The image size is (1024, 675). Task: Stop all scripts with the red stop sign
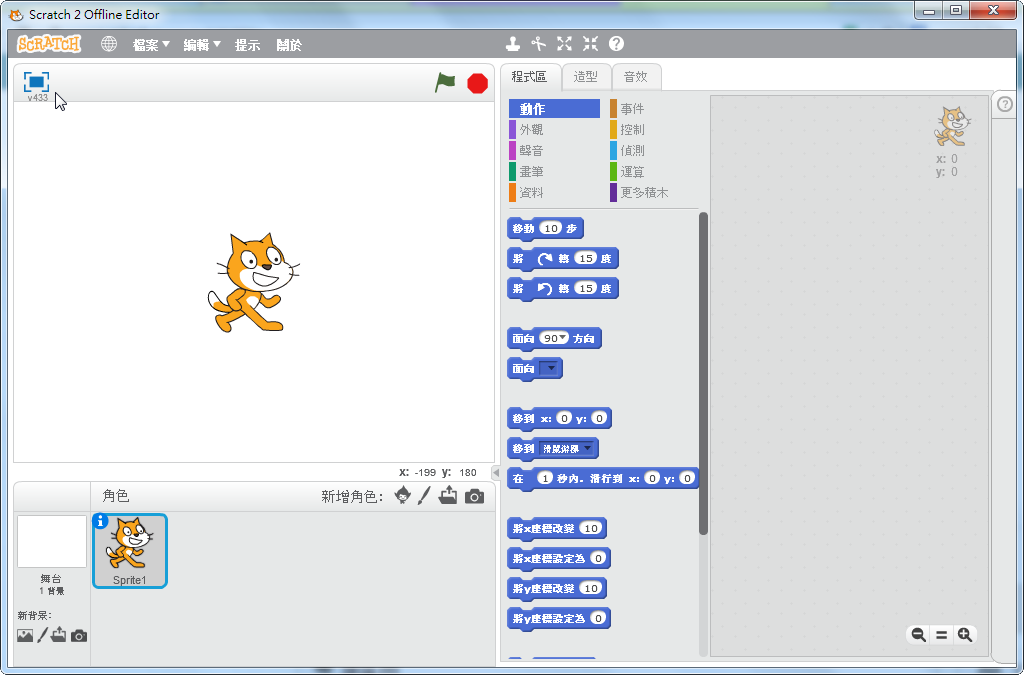477,84
